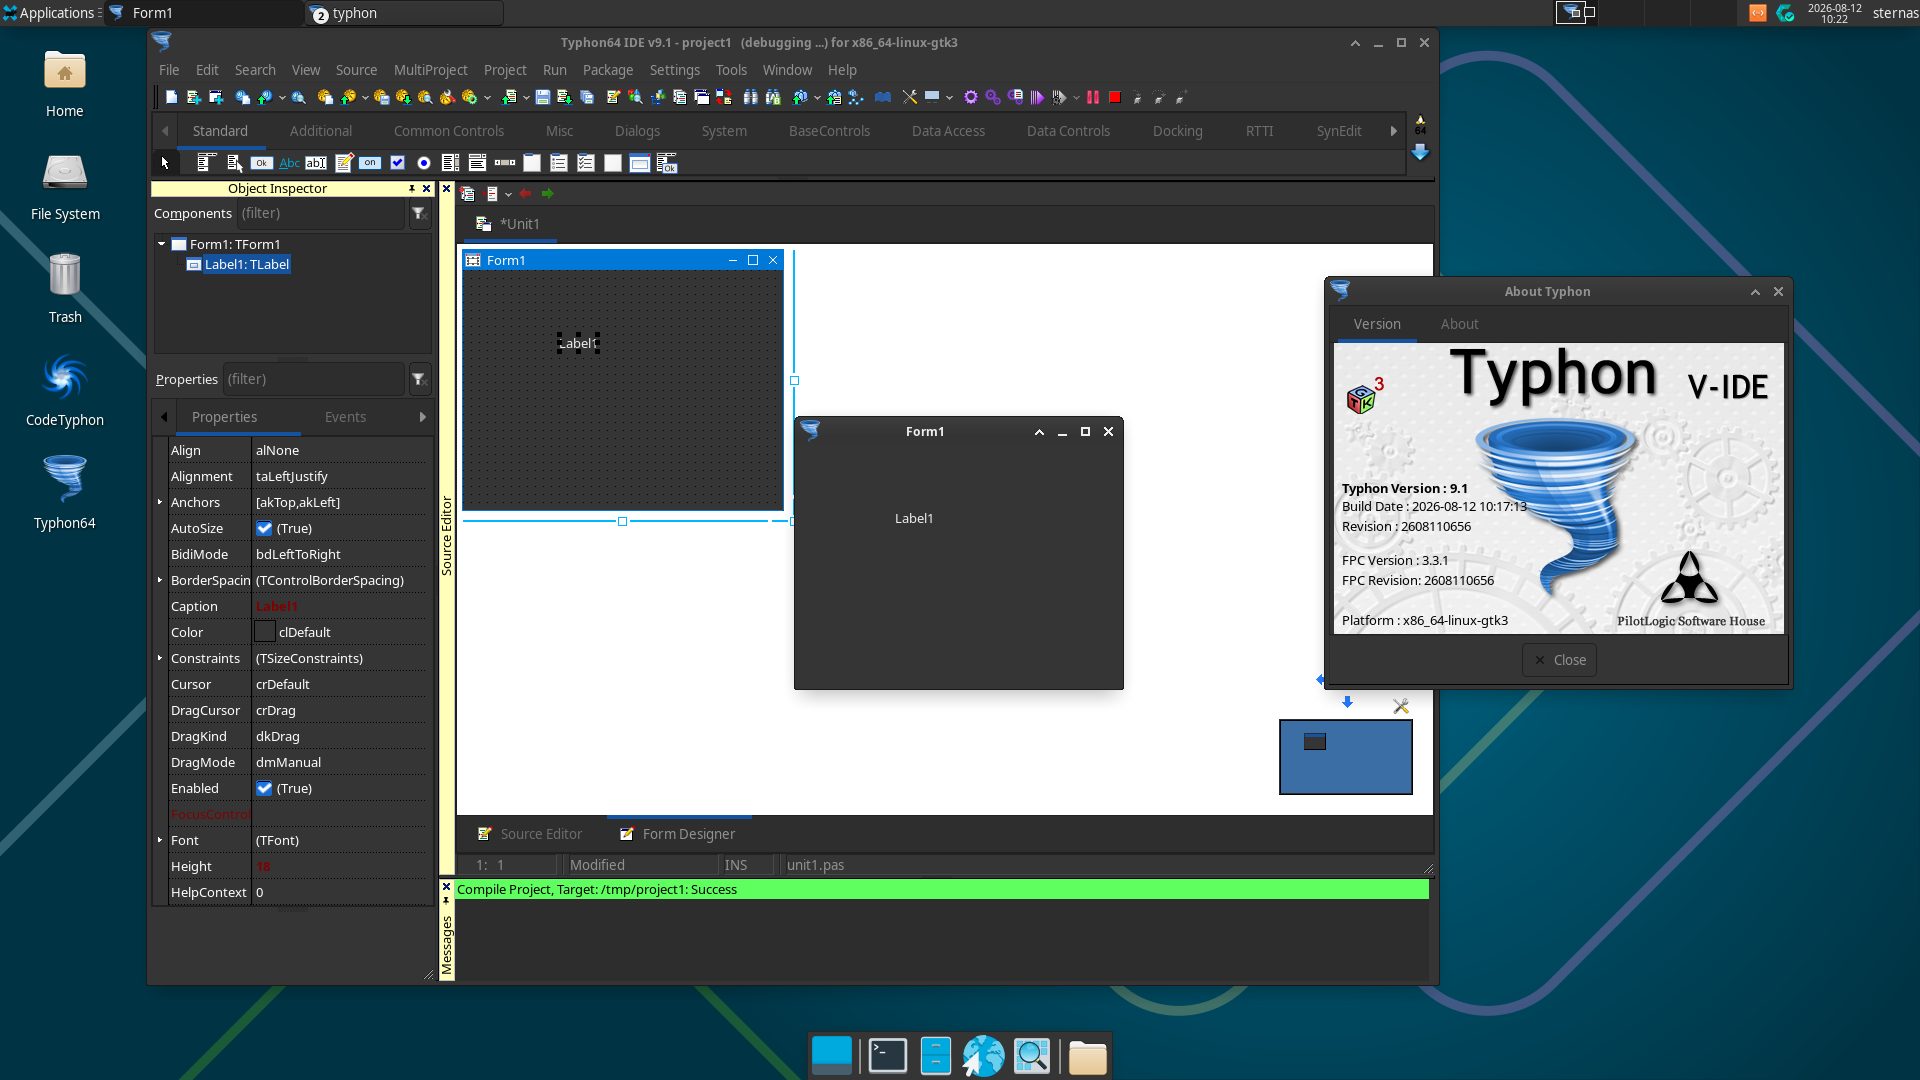Image resolution: width=1920 pixels, height=1080 pixels.
Task: Stop the running program with red square
Action: point(1115,97)
